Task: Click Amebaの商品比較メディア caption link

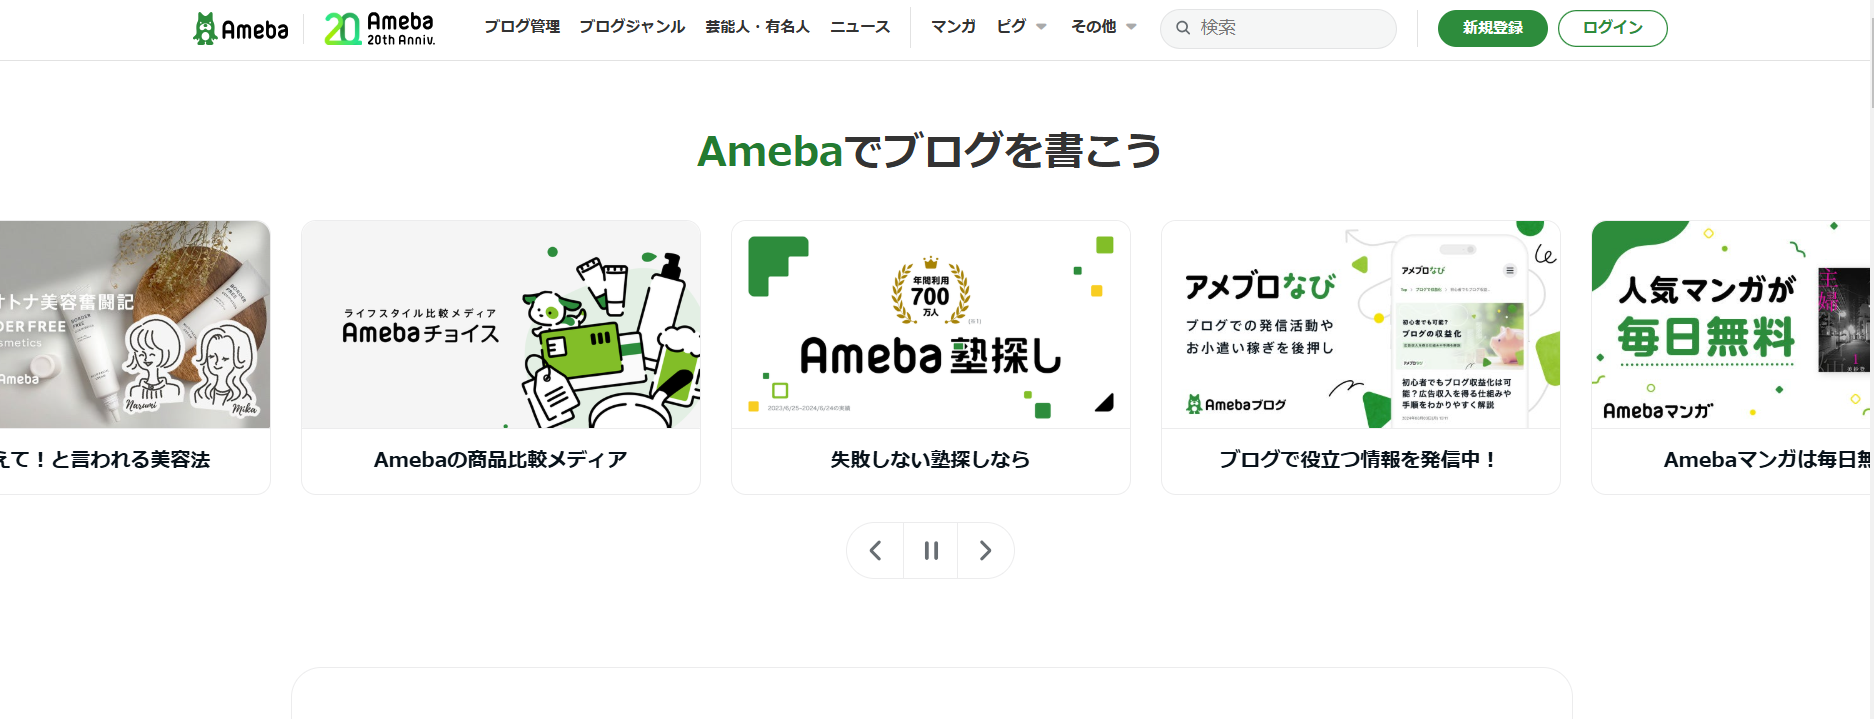Action: [501, 460]
